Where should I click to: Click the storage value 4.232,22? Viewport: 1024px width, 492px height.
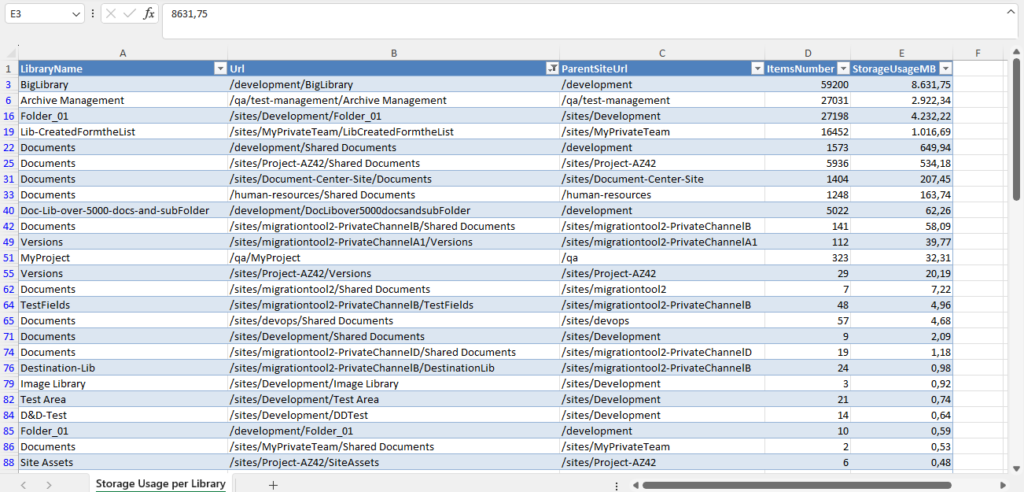point(901,116)
